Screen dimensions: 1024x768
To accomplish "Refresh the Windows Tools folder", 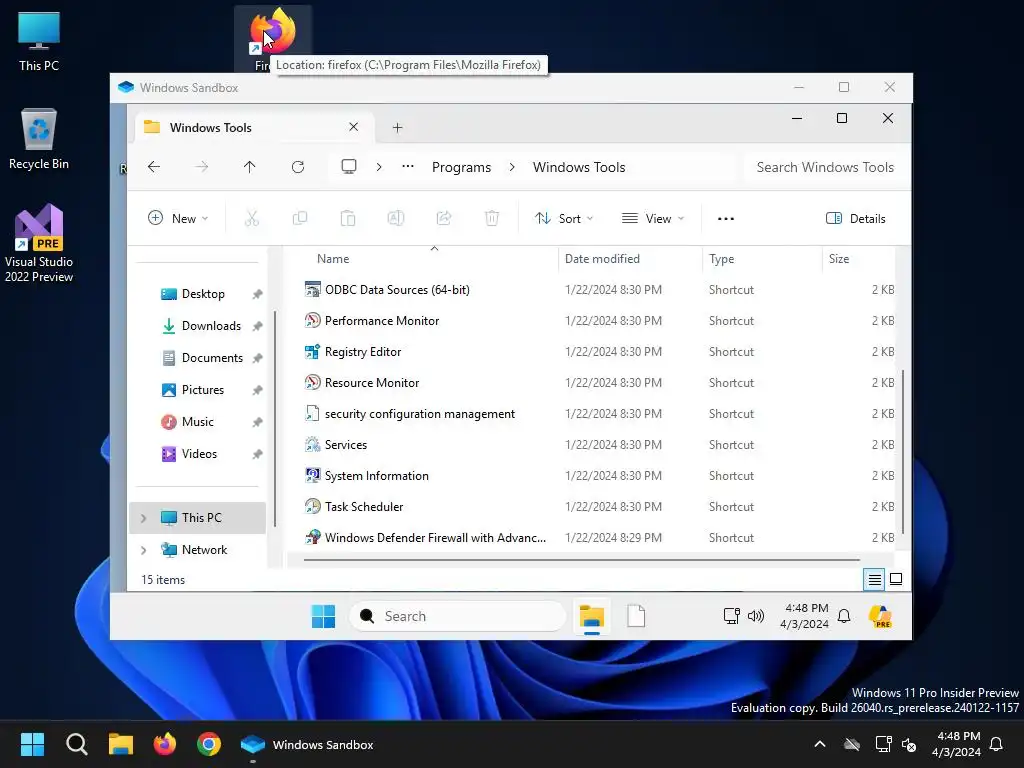I will (x=298, y=167).
